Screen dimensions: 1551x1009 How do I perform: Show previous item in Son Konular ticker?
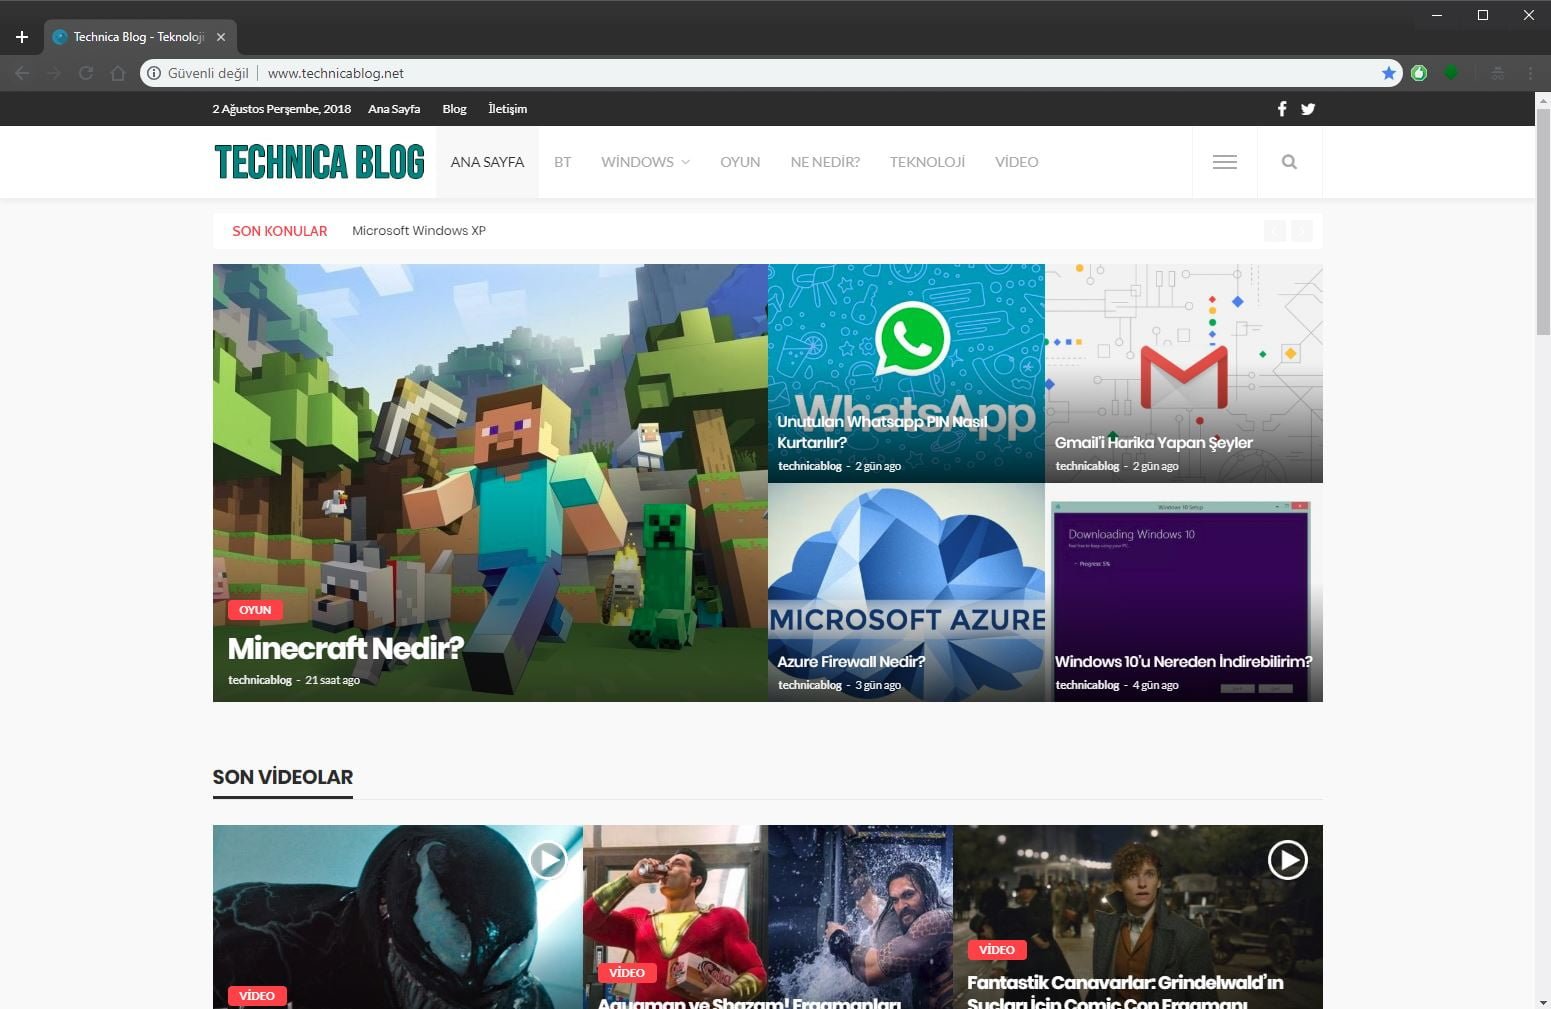[1275, 231]
